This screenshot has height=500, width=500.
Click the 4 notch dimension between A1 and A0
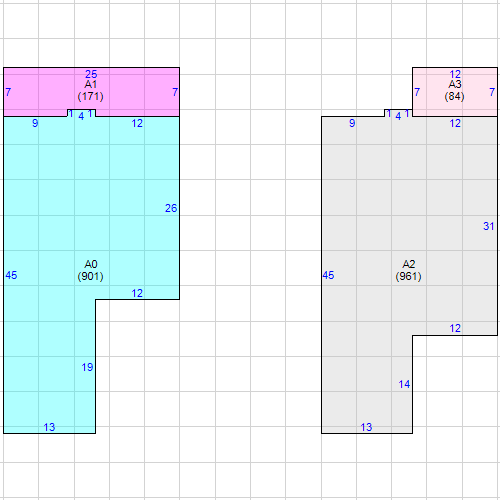point(81,116)
